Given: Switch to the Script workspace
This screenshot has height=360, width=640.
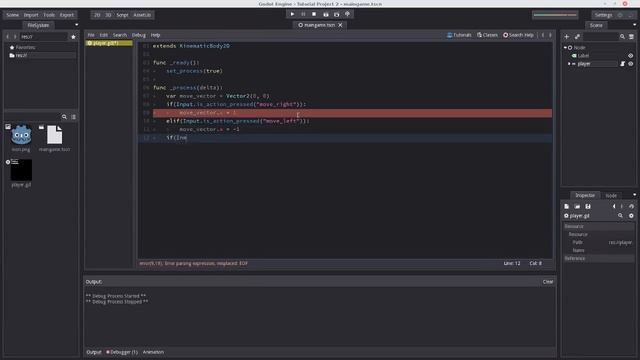Looking at the screenshot, I should pyautogui.click(x=122, y=15).
